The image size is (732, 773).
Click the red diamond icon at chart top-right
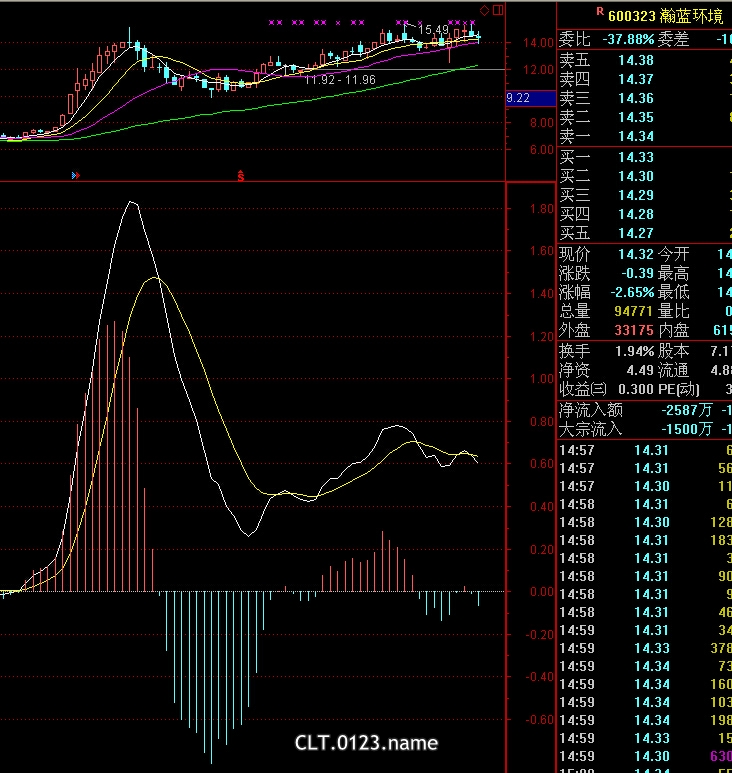coord(485,10)
